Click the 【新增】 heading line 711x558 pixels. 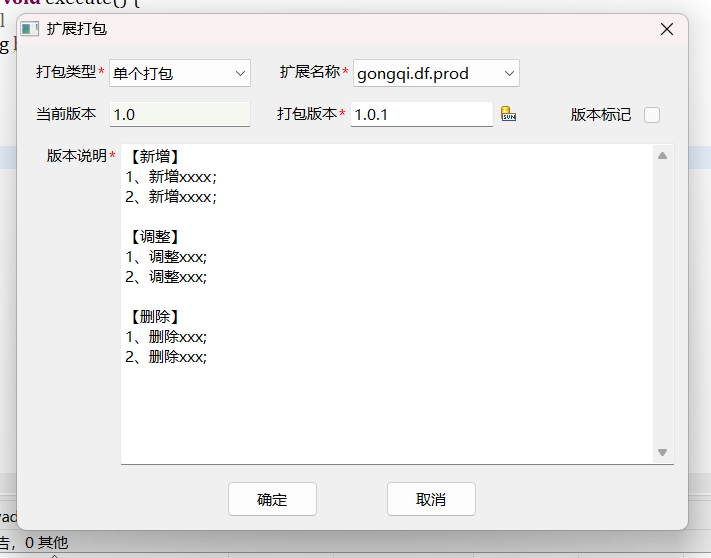155,156
